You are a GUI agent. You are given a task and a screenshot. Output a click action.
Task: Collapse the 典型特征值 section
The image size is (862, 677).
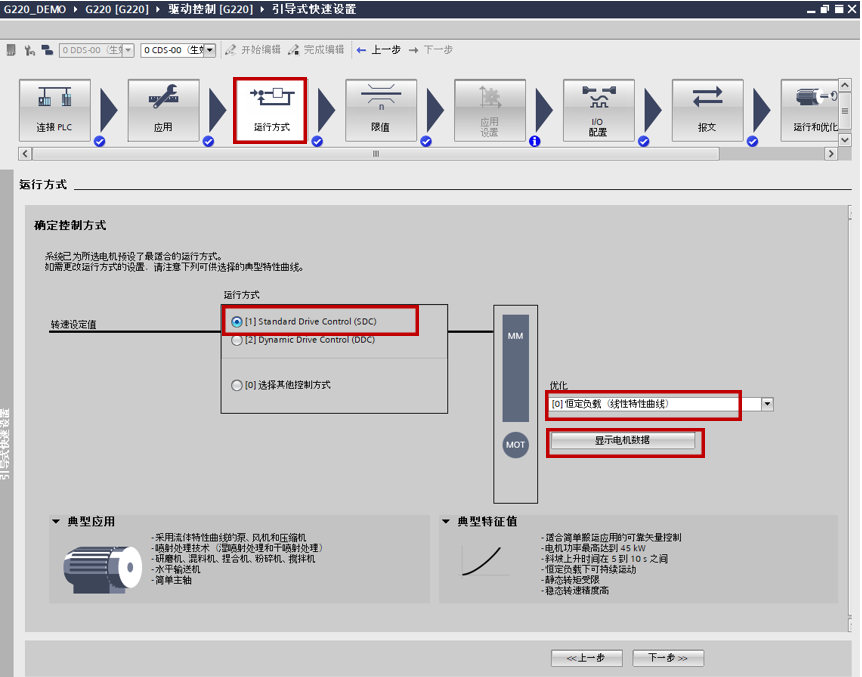click(x=447, y=522)
